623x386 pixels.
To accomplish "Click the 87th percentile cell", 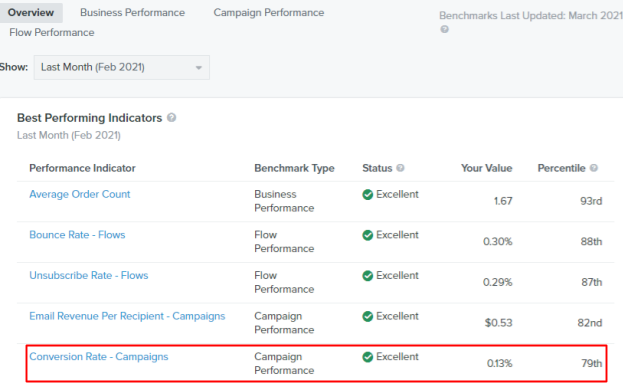I will [592, 282].
